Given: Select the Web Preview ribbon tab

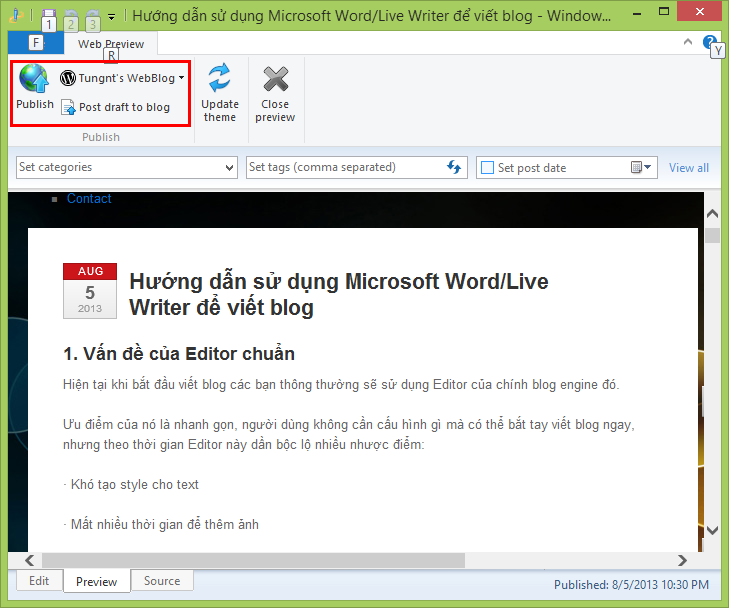Looking at the screenshot, I should point(111,44).
